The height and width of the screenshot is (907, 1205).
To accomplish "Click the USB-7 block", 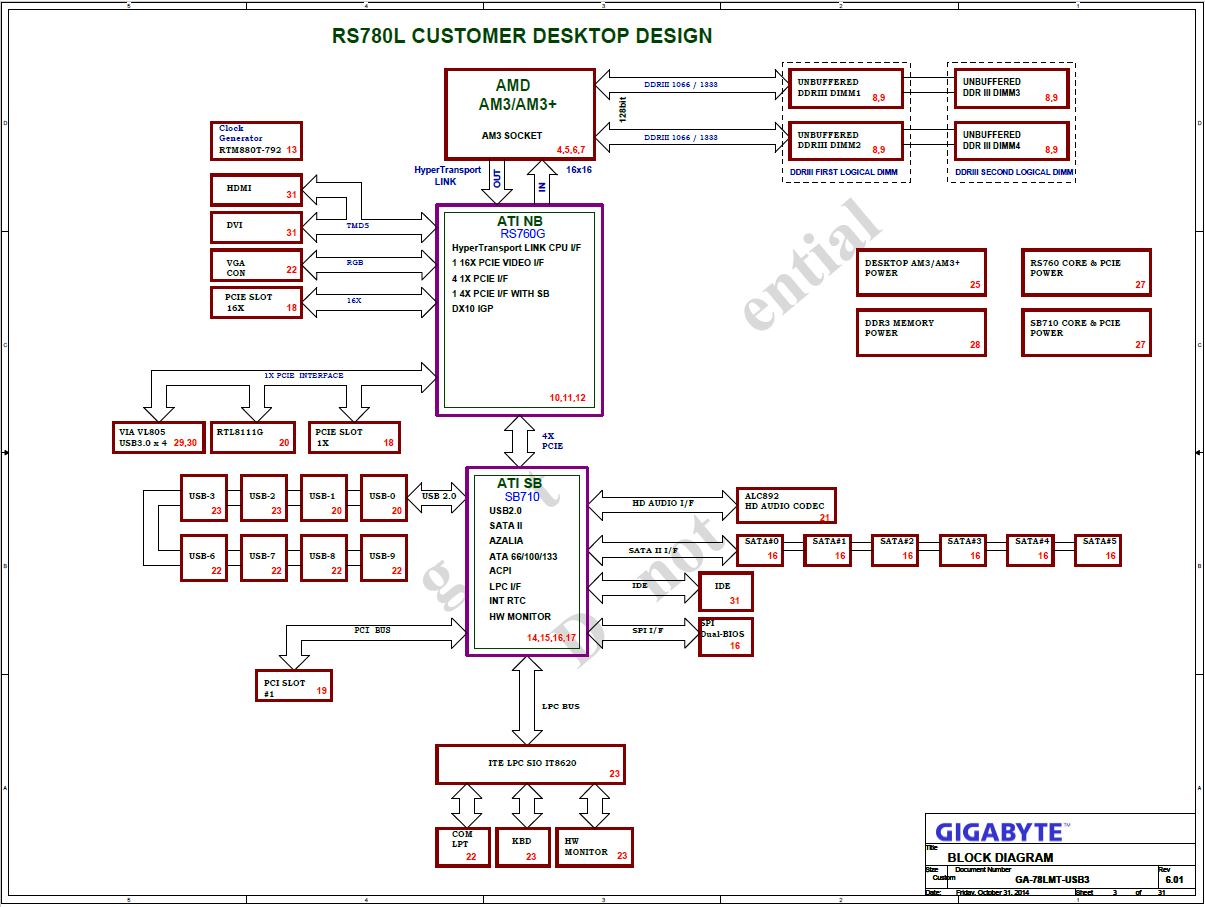I will (264, 558).
